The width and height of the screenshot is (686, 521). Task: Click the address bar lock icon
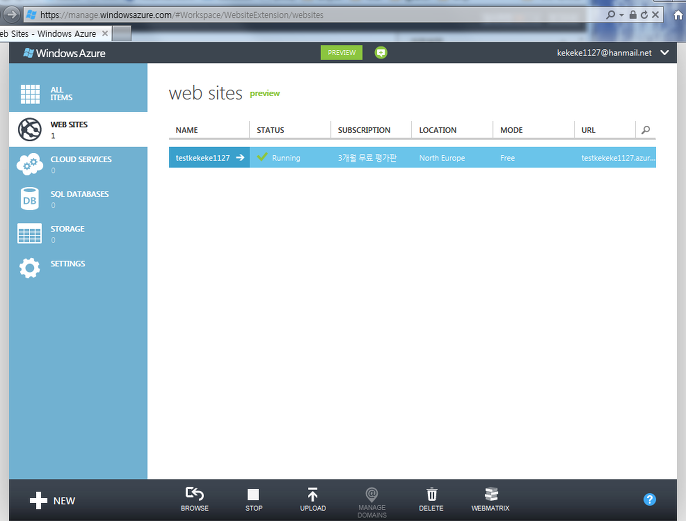633,15
